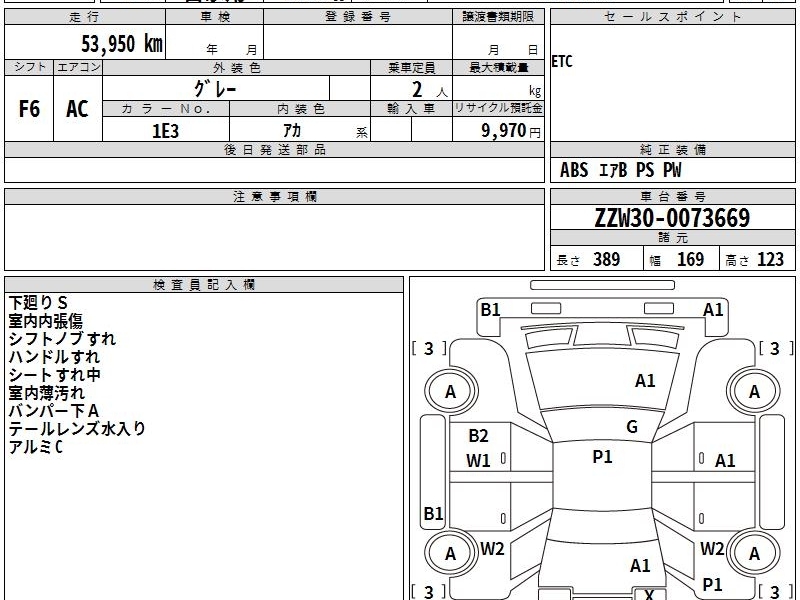Click the mileage value 53,950 km
Image resolution: width=800 pixels, height=600 pixels.
point(121,43)
